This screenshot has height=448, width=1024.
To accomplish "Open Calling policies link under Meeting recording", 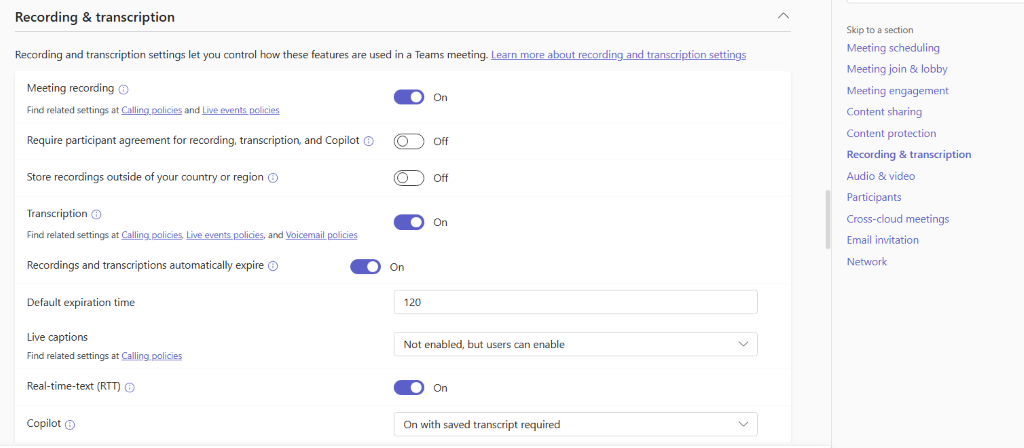I will 152,110.
